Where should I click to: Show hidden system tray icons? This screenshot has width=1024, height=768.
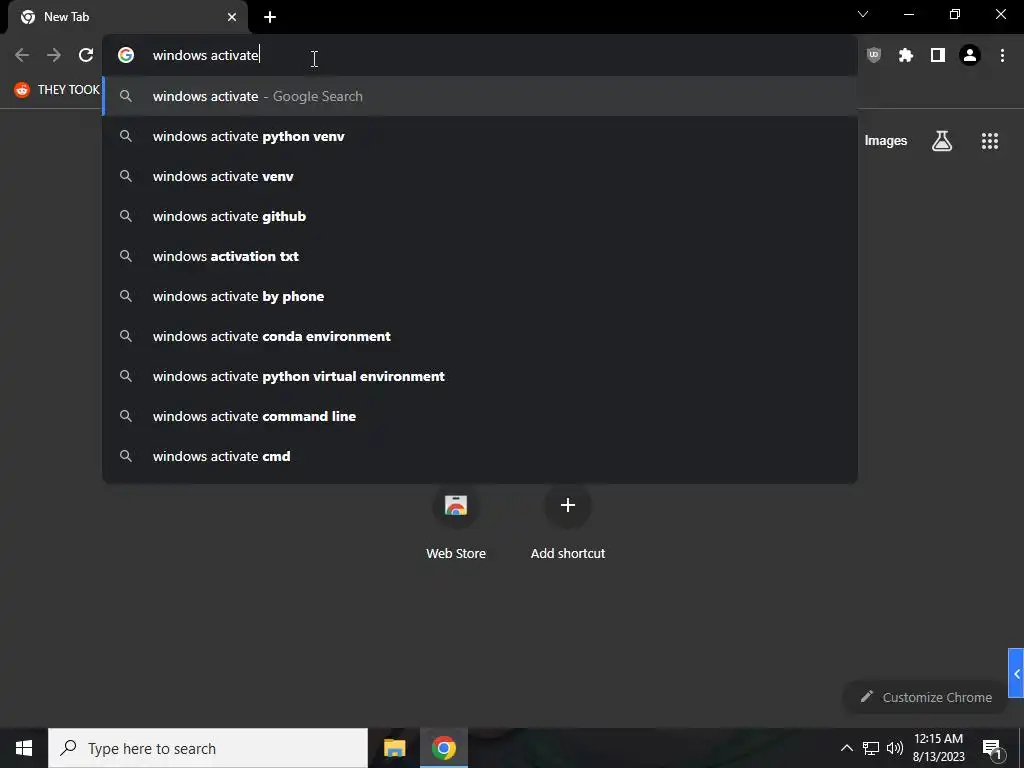pos(846,748)
